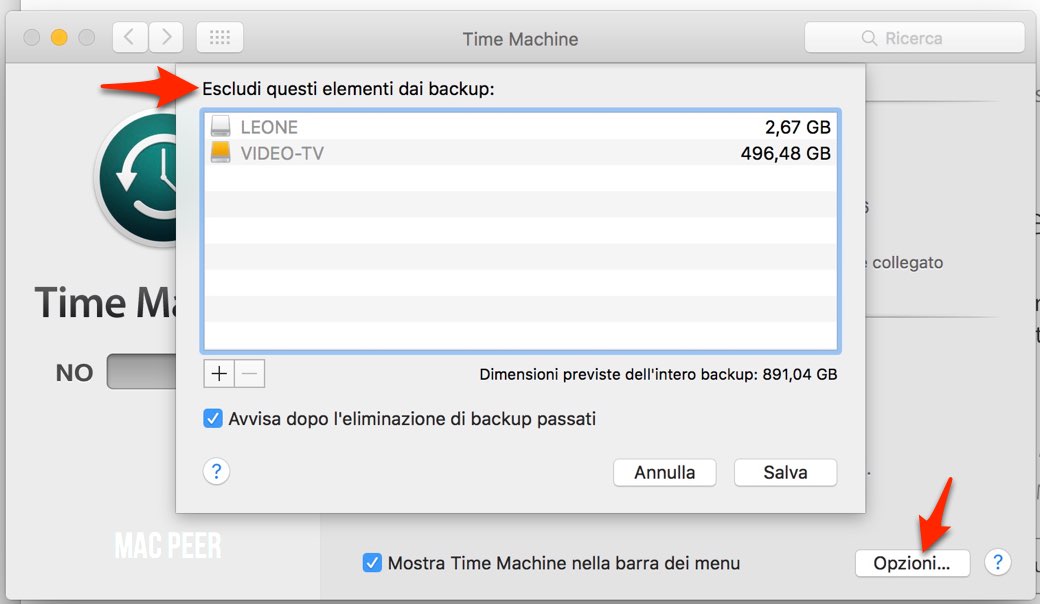1040x604 pixels.
Task: Open the Opzioni... button
Action: click(x=912, y=563)
